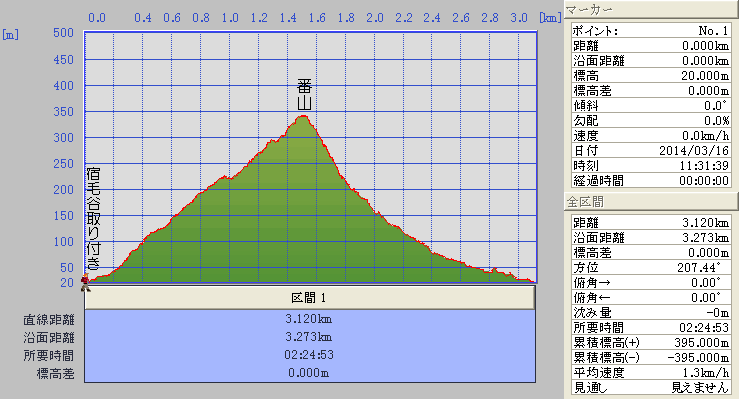Click the 日付 2014/03/16 row
Image resolution: width=739 pixels, height=399 pixels.
coord(651,150)
